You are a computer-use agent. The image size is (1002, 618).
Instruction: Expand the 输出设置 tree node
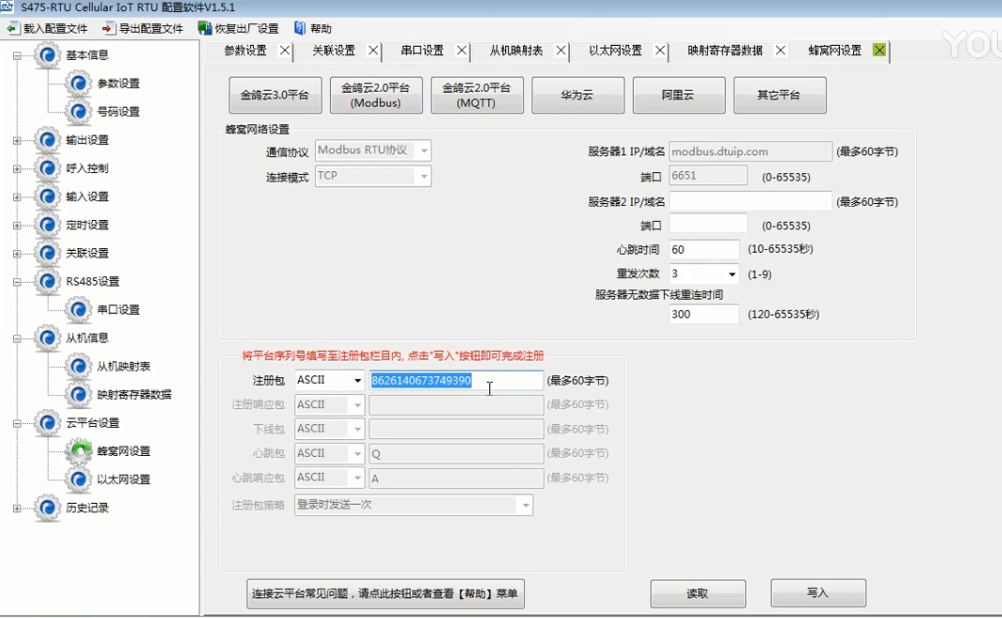(x=17, y=140)
